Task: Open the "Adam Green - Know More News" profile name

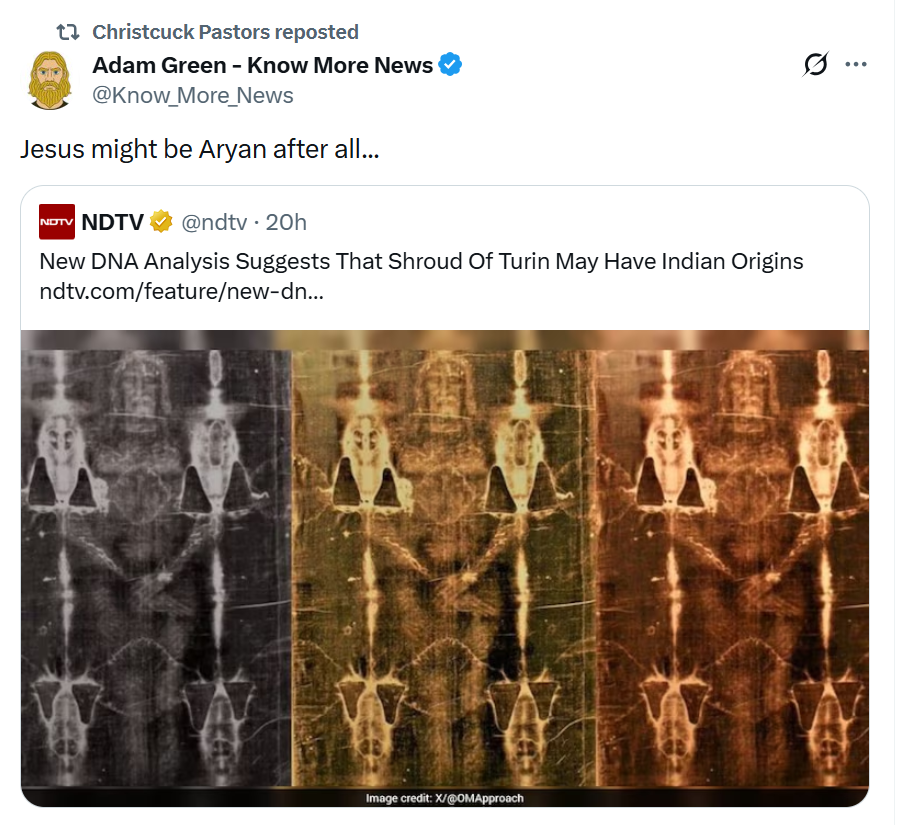Action: pos(262,66)
